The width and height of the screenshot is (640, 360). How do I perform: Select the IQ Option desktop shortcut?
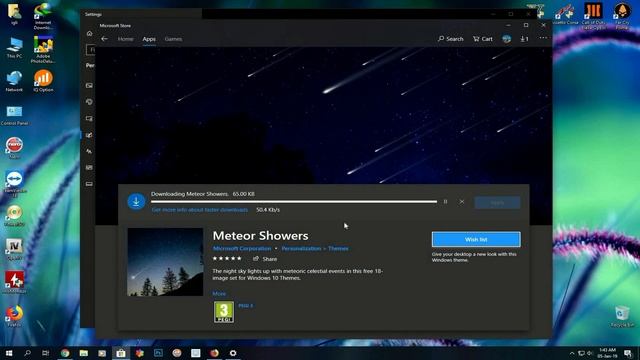tap(43, 81)
